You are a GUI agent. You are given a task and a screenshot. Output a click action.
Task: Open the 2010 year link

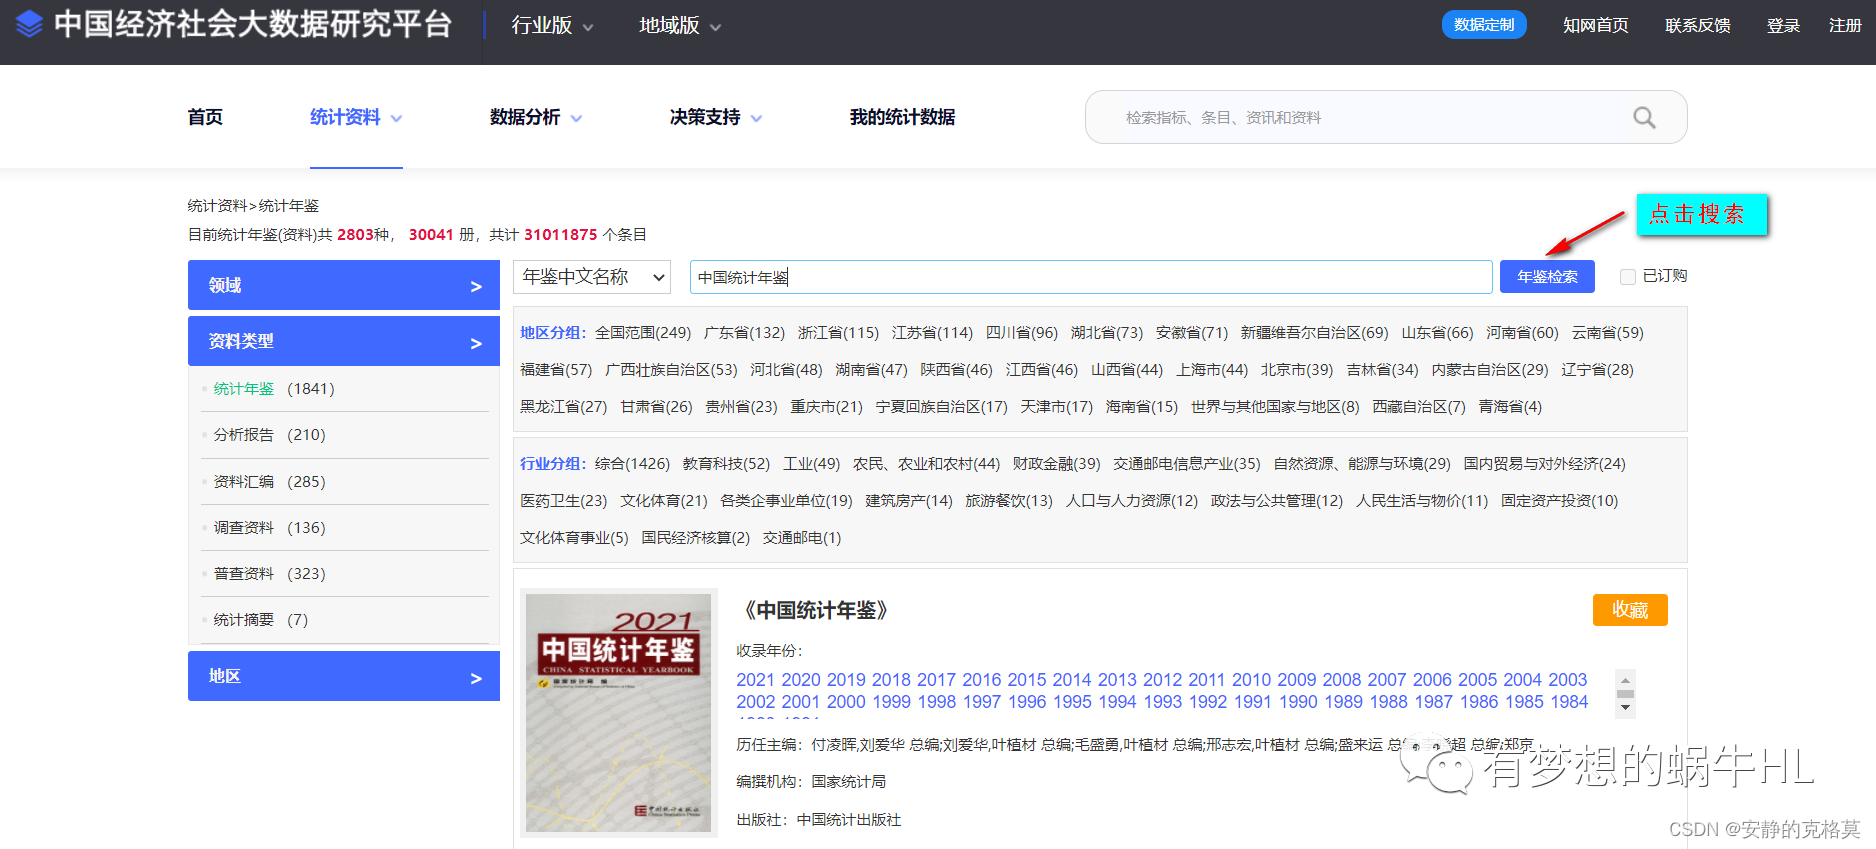[x=1251, y=680]
